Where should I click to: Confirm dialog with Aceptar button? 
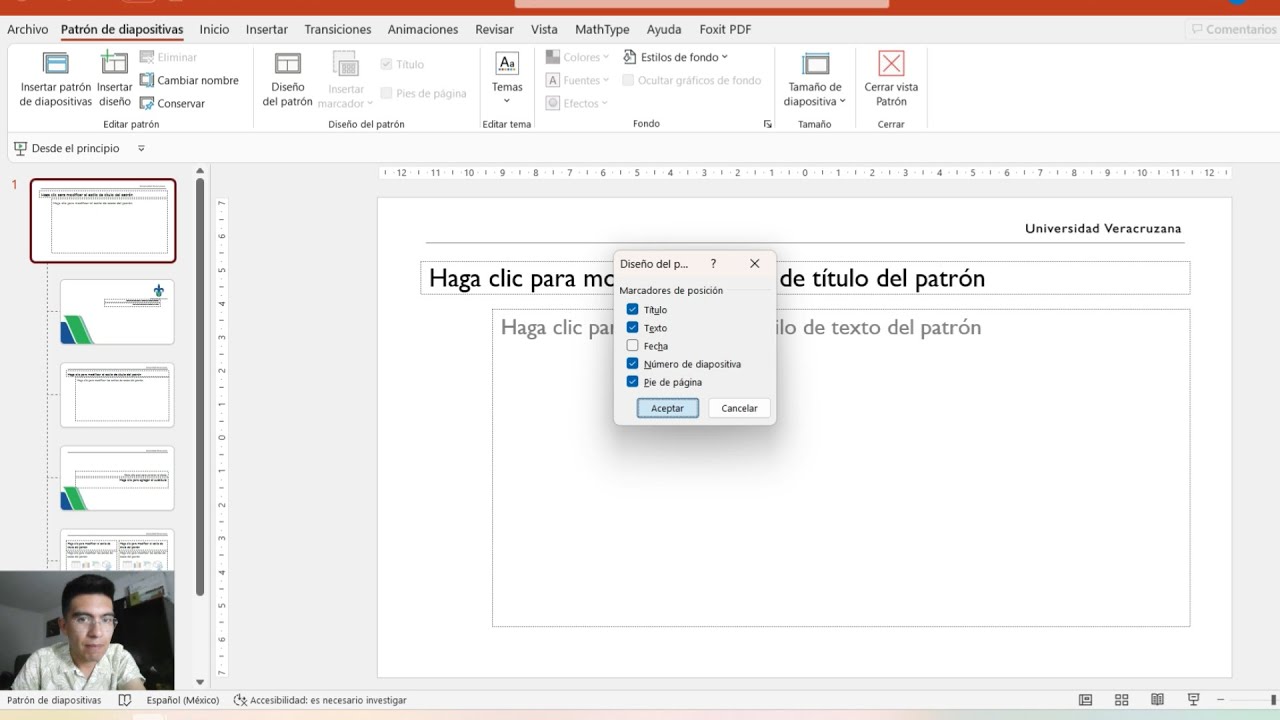point(668,408)
